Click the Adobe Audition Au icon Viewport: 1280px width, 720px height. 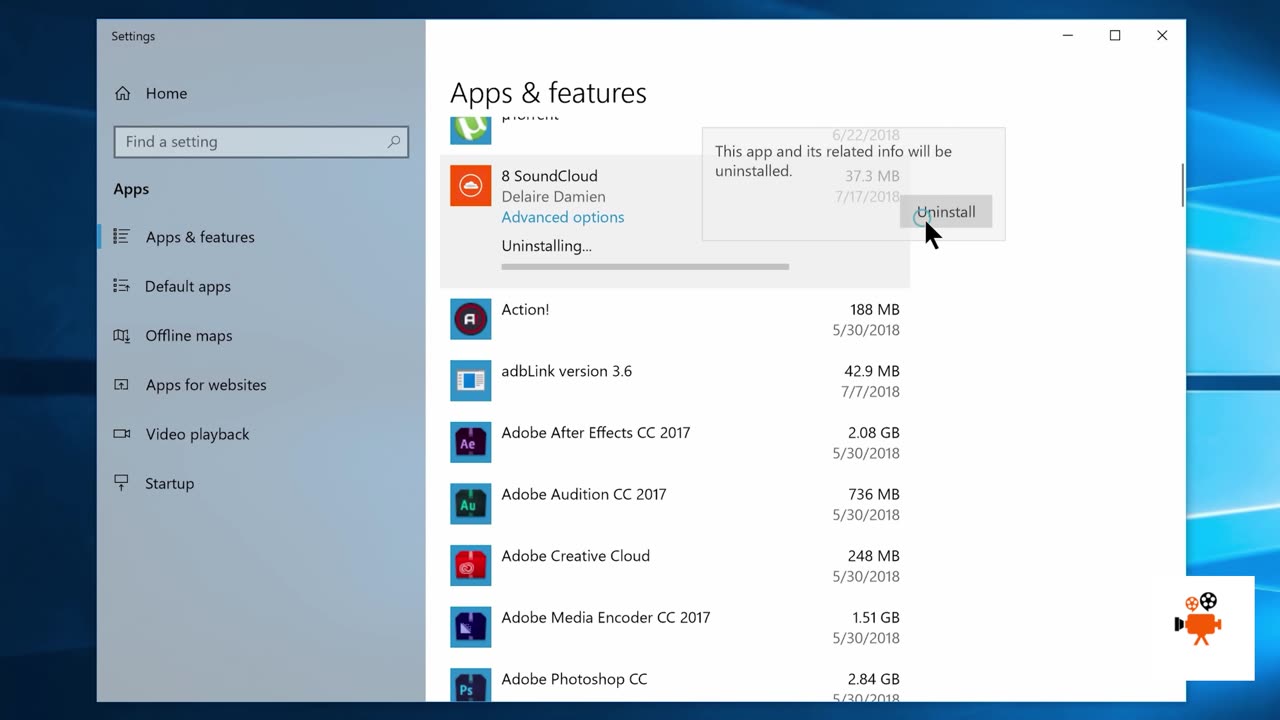tap(470, 504)
